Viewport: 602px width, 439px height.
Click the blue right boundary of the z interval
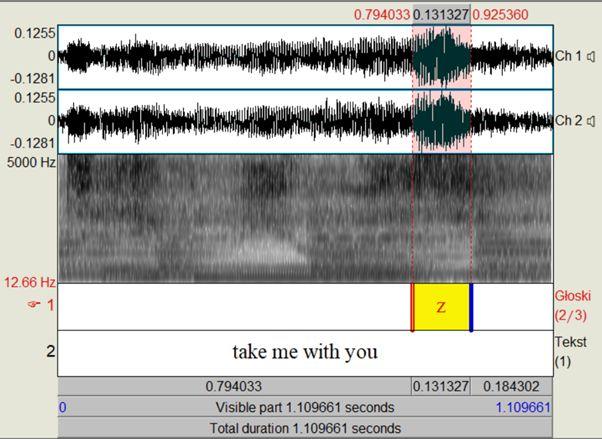pyautogui.click(x=470, y=307)
